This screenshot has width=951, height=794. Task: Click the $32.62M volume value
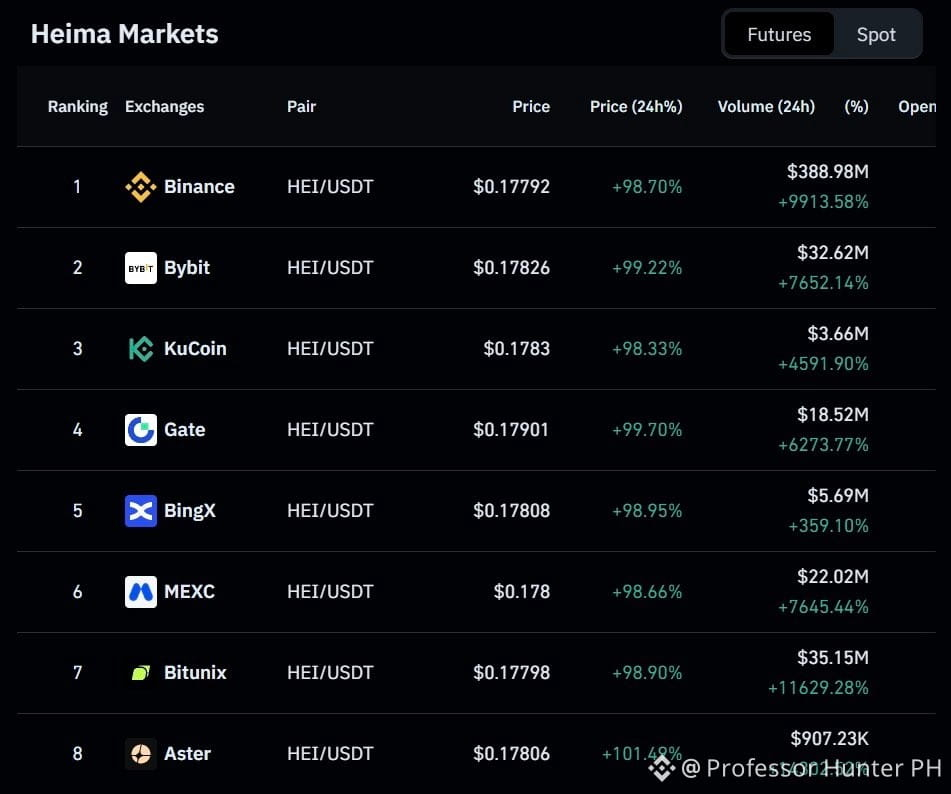tap(833, 253)
